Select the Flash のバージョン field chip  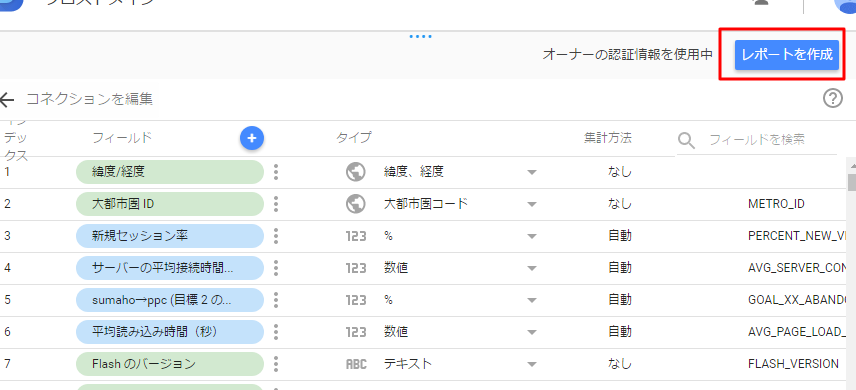(x=170, y=364)
